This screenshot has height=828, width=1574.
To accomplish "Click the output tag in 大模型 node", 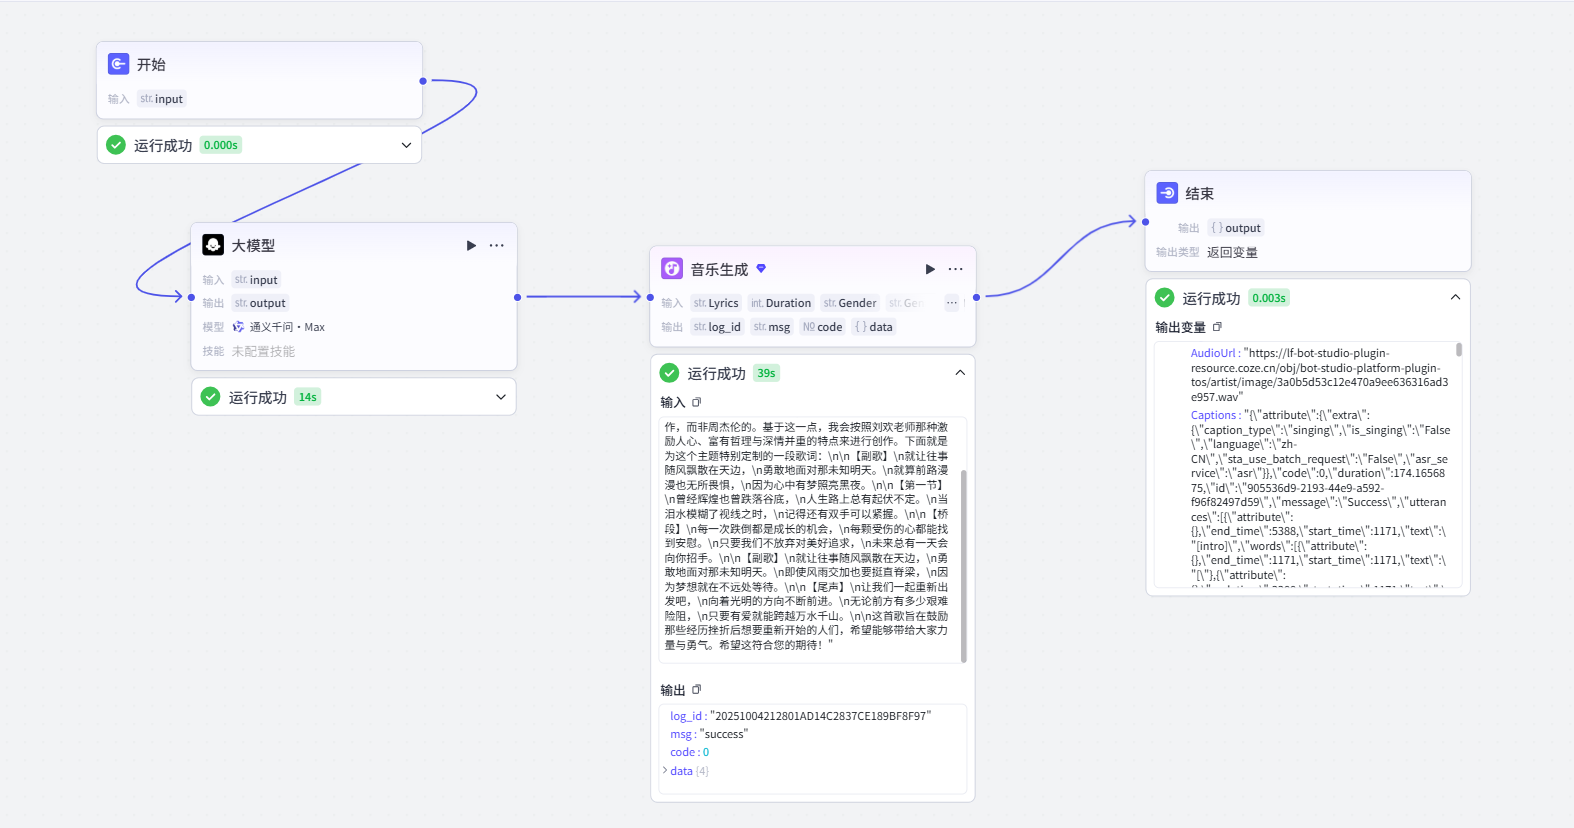I will (x=260, y=303).
